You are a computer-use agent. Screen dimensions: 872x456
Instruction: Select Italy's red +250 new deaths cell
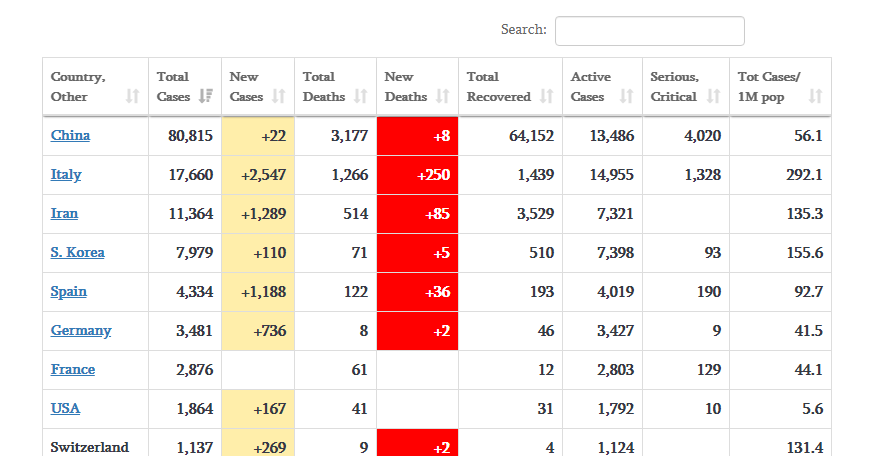[x=417, y=175]
